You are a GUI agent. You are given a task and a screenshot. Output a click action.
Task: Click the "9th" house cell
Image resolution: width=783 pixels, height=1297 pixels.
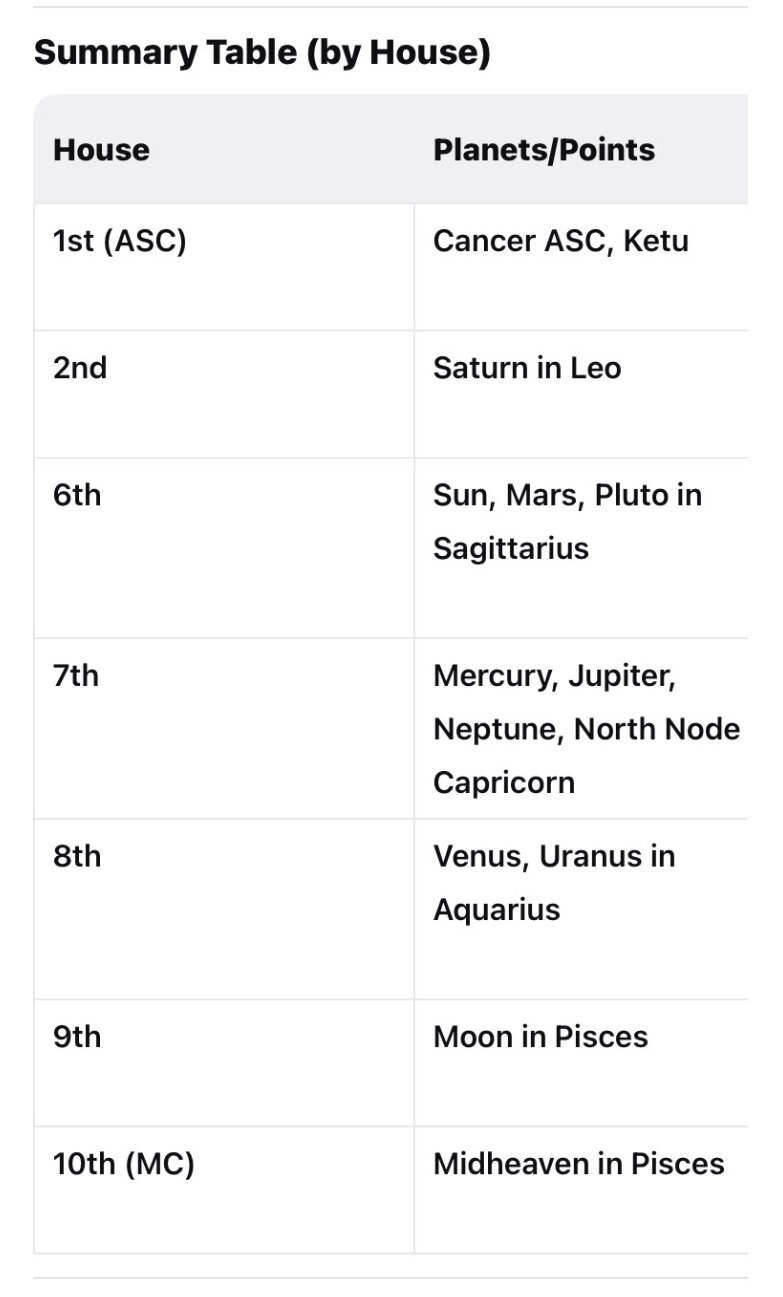[x=77, y=1037]
